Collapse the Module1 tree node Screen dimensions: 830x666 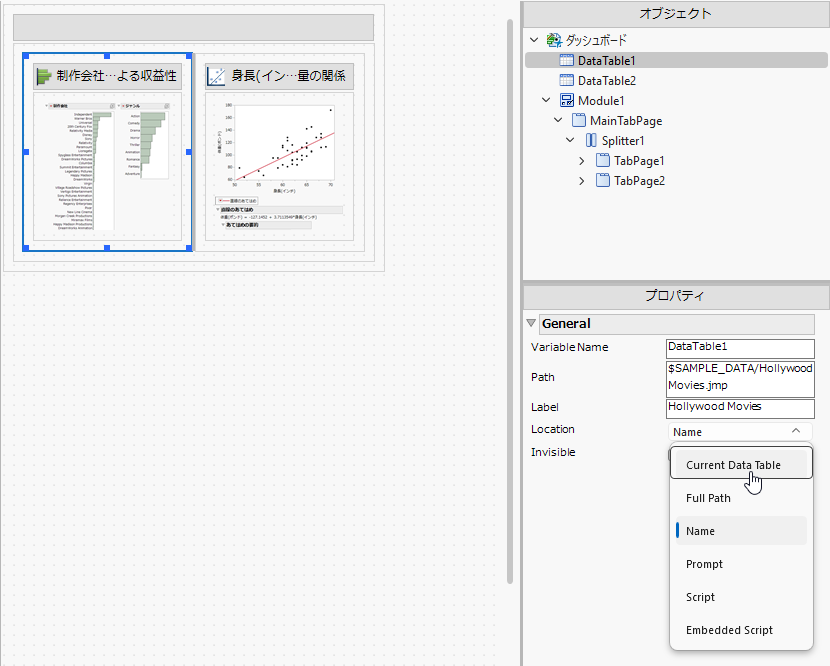coord(546,100)
